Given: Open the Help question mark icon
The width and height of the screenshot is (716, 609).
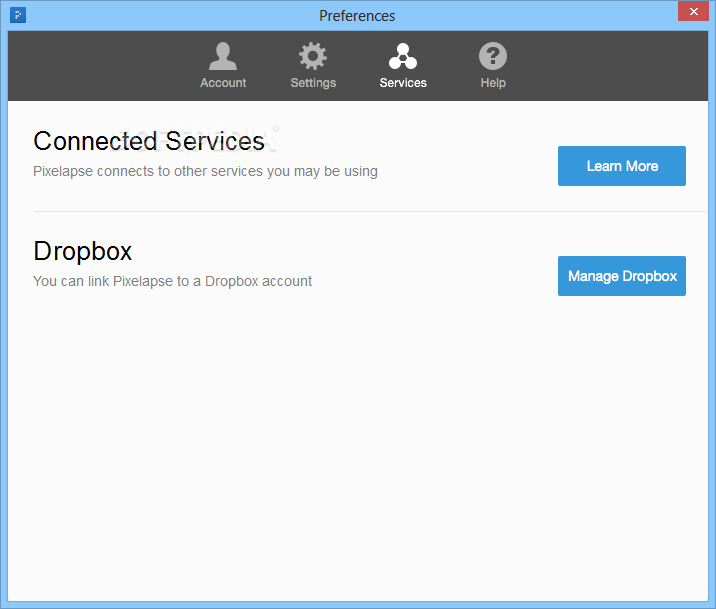Looking at the screenshot, I should point(493,56).
